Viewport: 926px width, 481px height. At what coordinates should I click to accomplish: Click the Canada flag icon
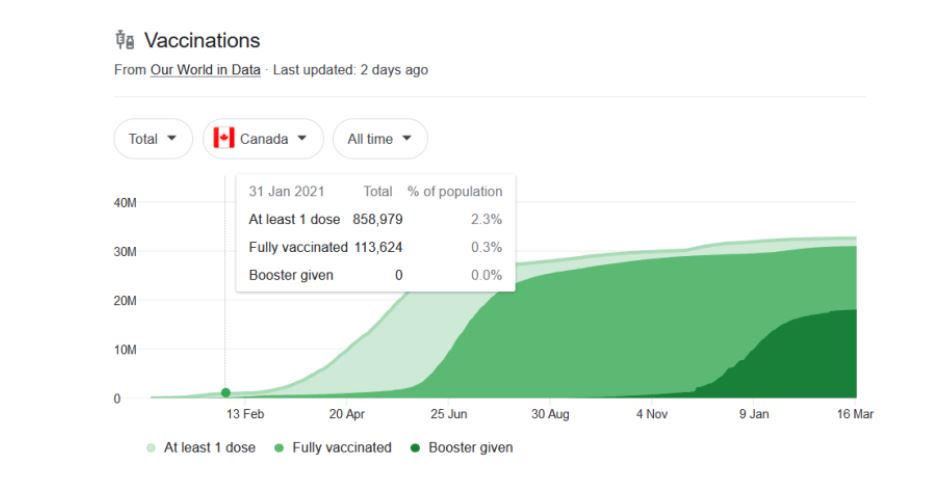tap(224, 139)
